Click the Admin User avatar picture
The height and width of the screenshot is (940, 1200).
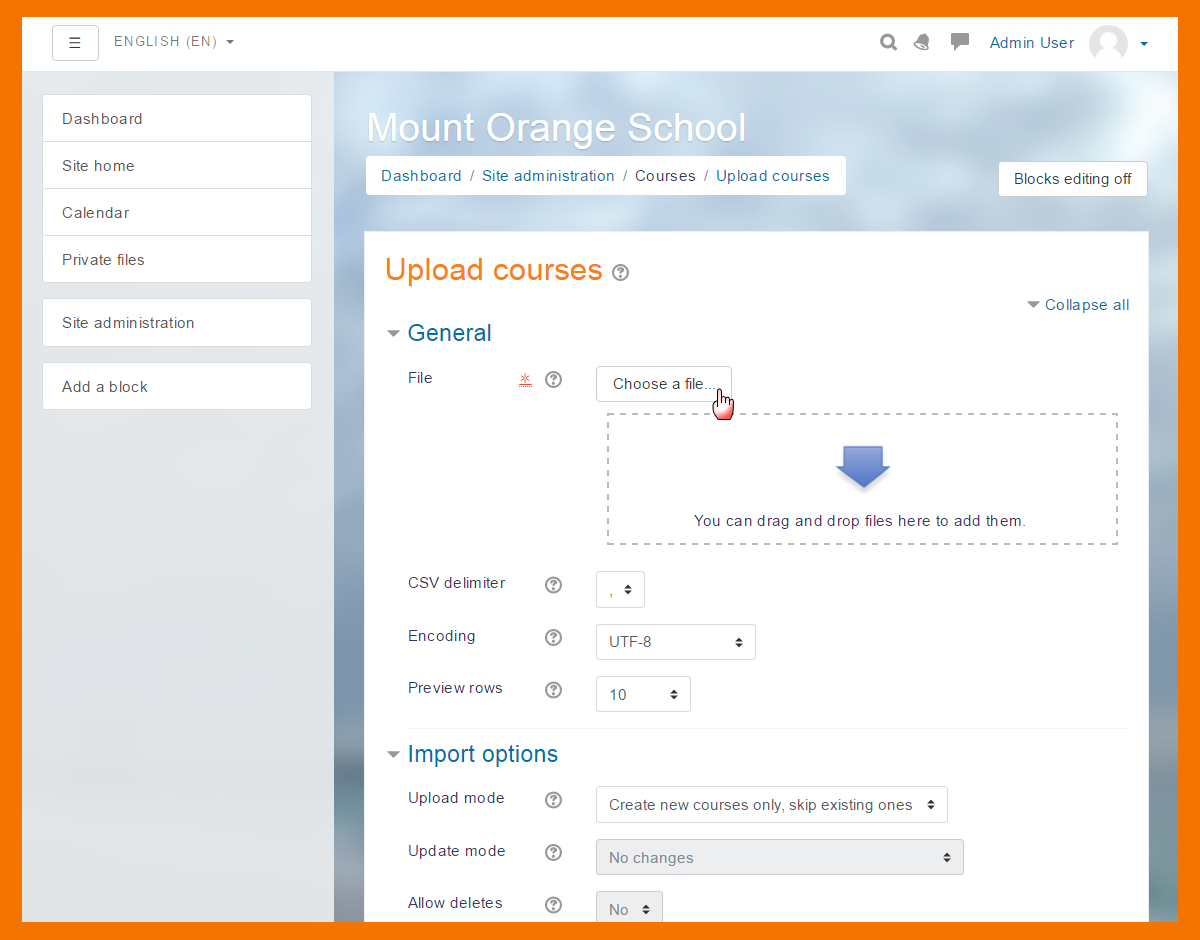(x=1108, y=43)
